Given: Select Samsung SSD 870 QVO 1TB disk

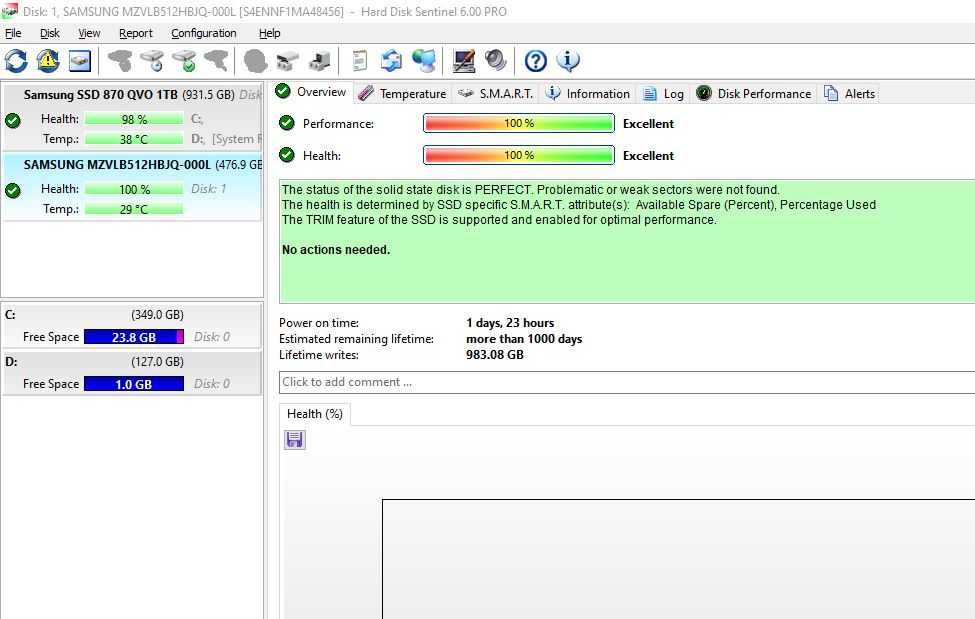Looking at the screenshot, I should coord(132,117).
